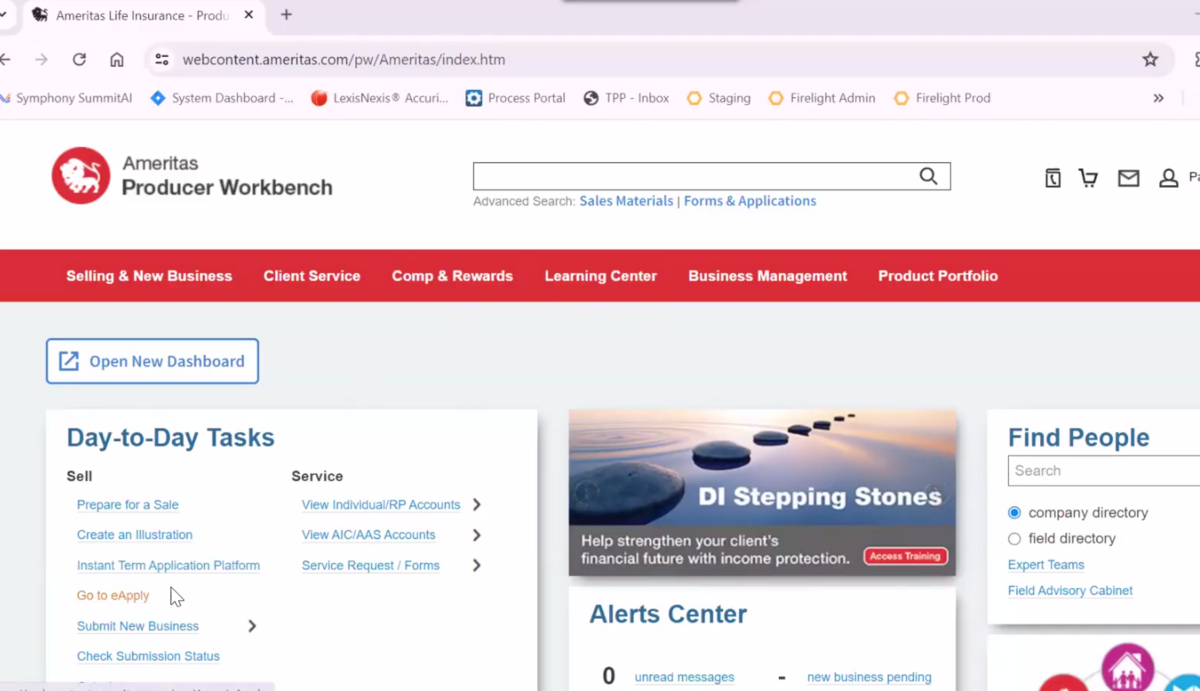Open Forms & Applications link
The image size is (1200, 691).
pyautogui.click(x=750, y=201)
